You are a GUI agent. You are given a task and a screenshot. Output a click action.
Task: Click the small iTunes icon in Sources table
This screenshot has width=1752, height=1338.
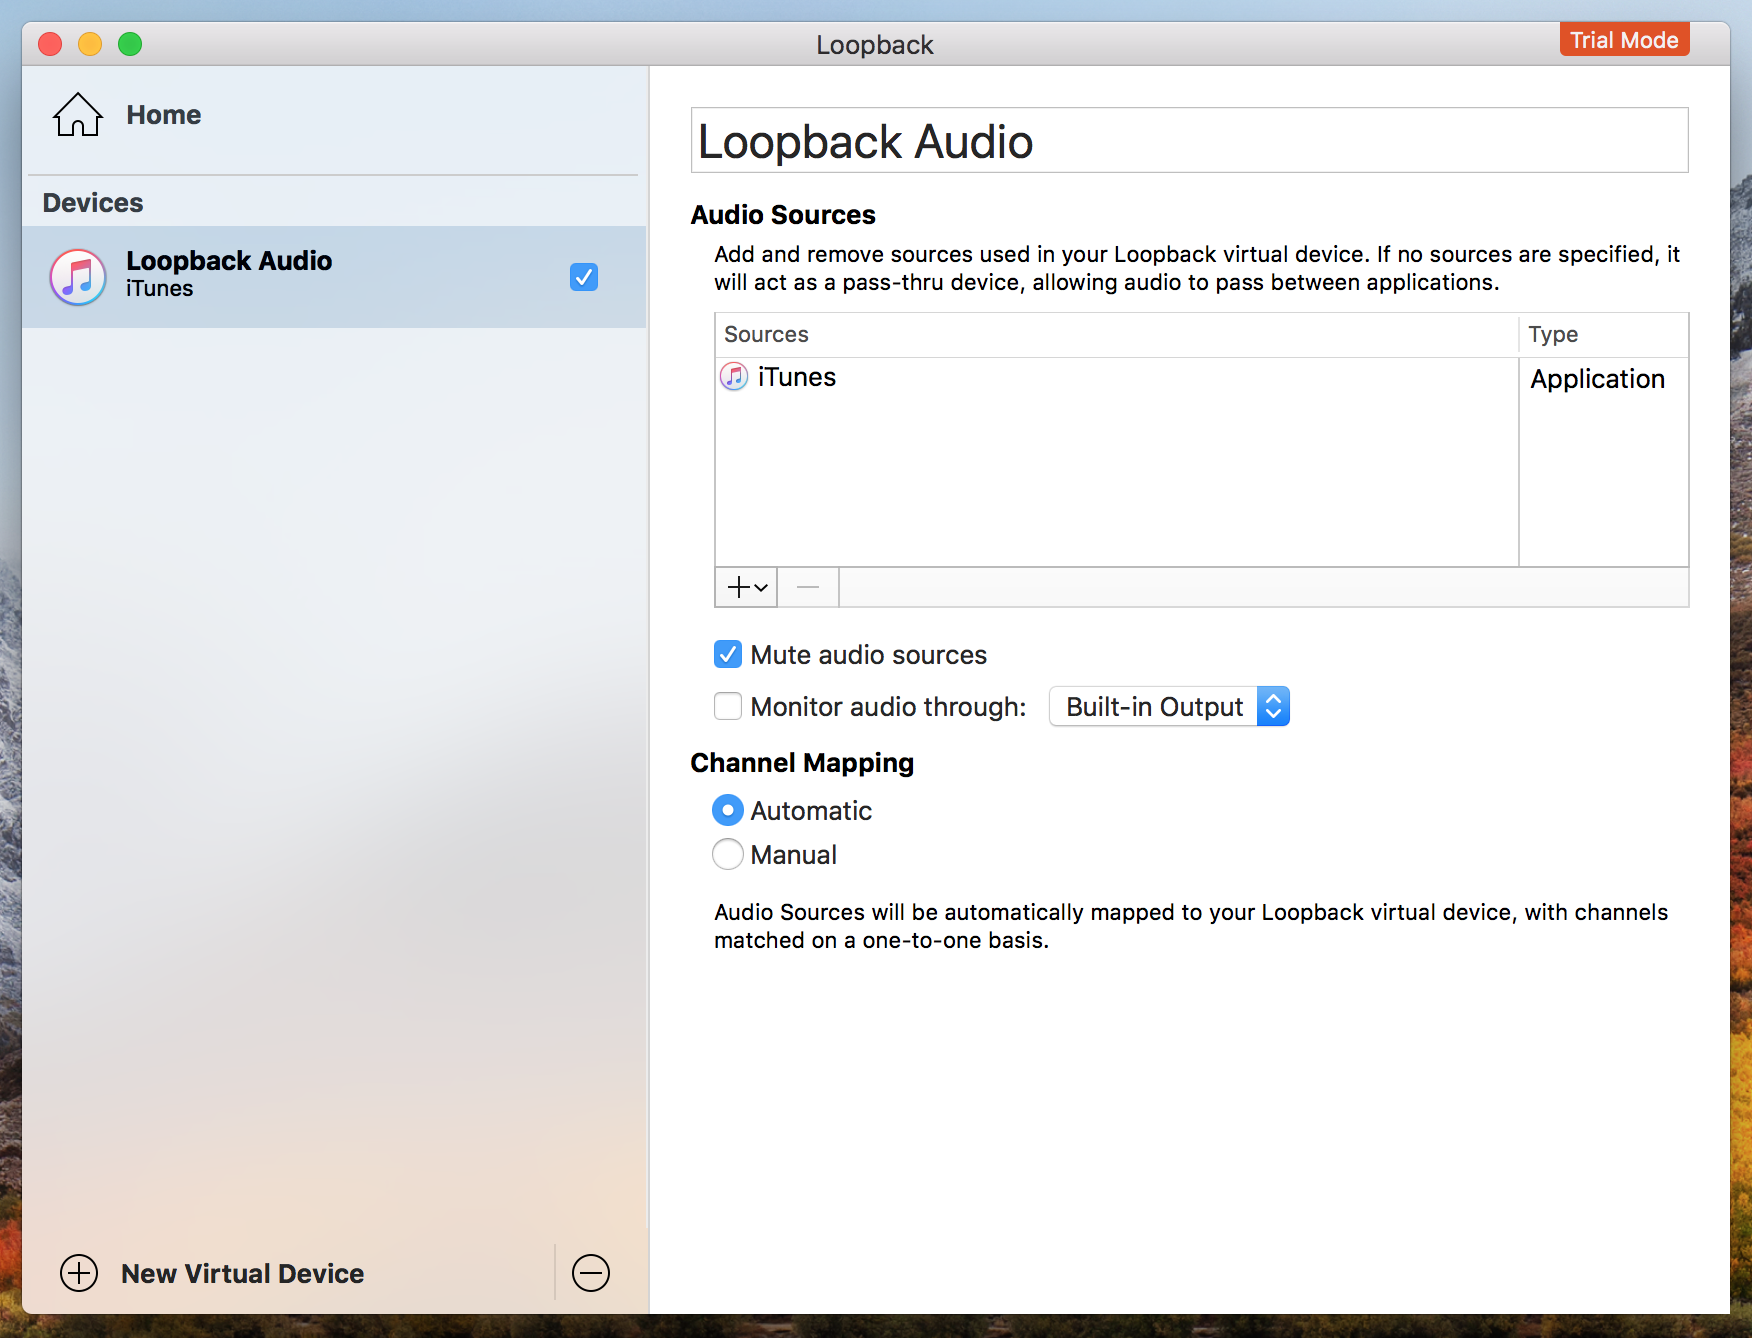click(734, 377)
